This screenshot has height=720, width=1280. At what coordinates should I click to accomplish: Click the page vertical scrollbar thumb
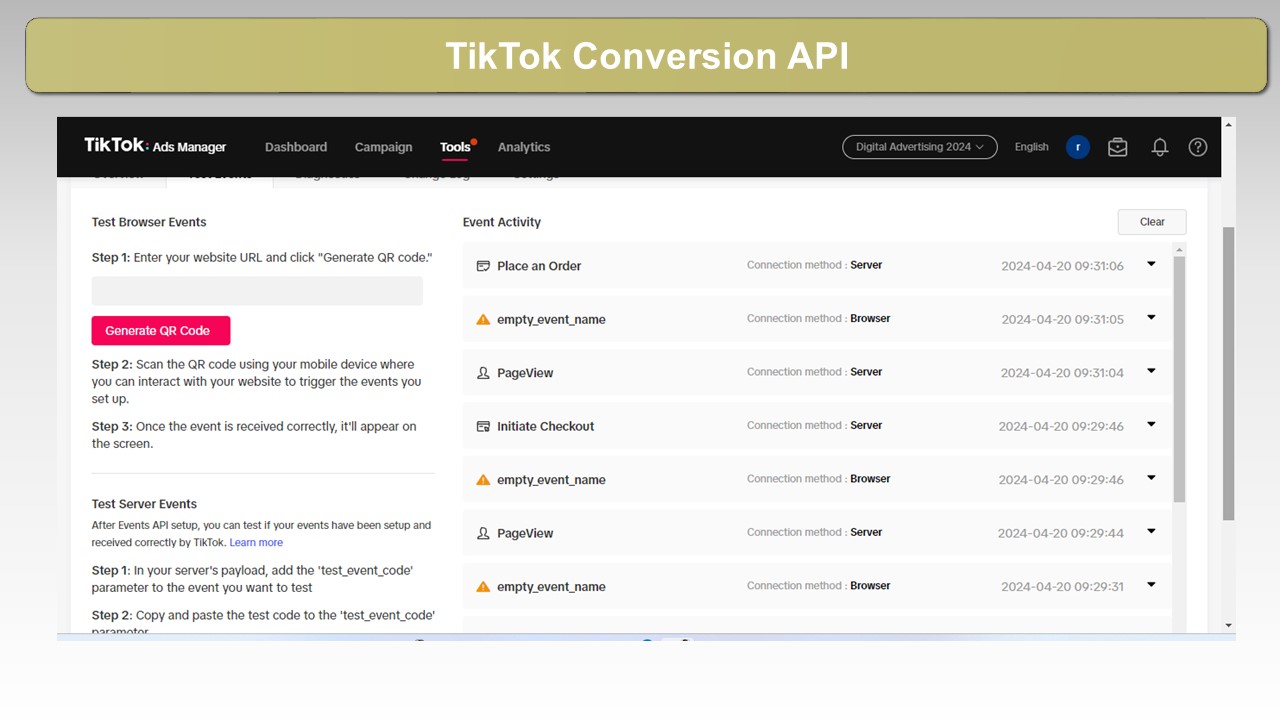(1229, 372)
